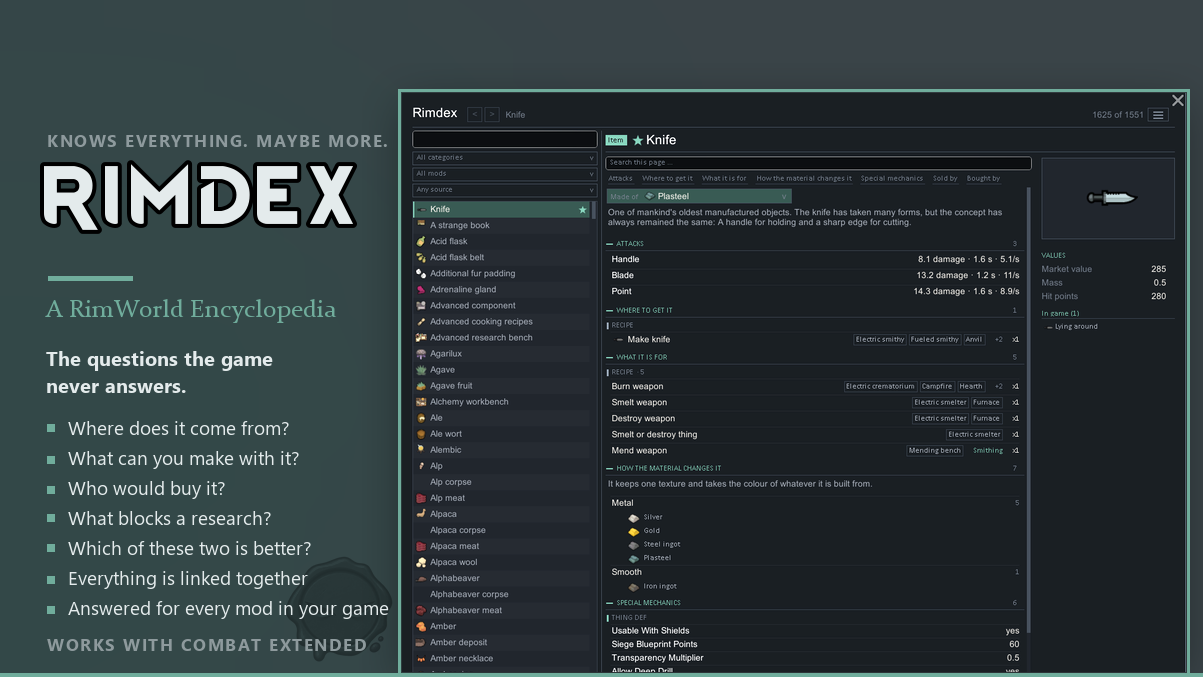This screenshot has height=677, width=1203.
Task: Open the Iron ingot entry under Smooth
Action: point(652,587)
